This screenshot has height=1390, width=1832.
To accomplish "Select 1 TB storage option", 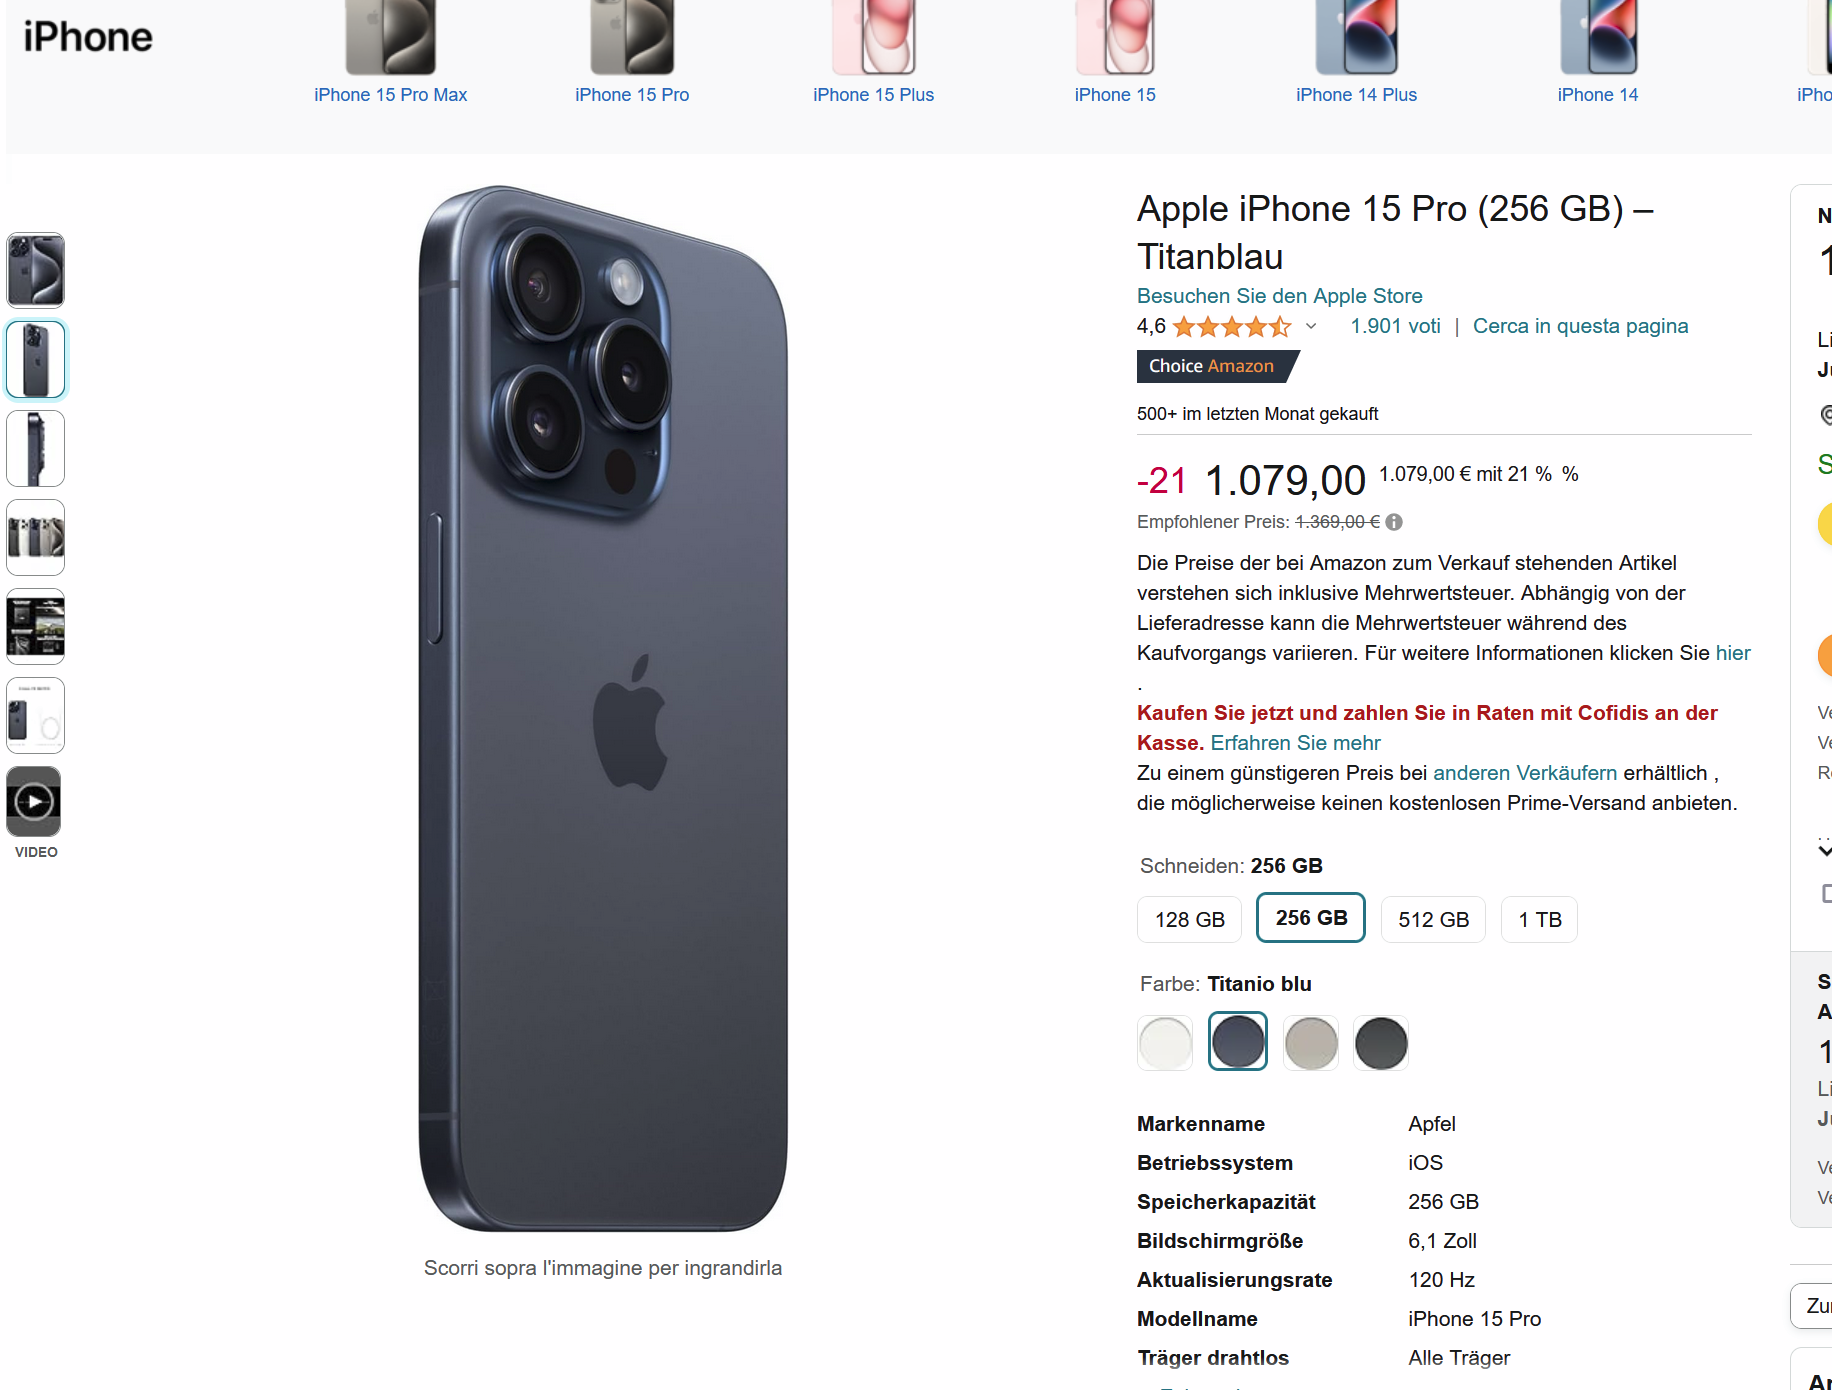I will click(1539, 920).
